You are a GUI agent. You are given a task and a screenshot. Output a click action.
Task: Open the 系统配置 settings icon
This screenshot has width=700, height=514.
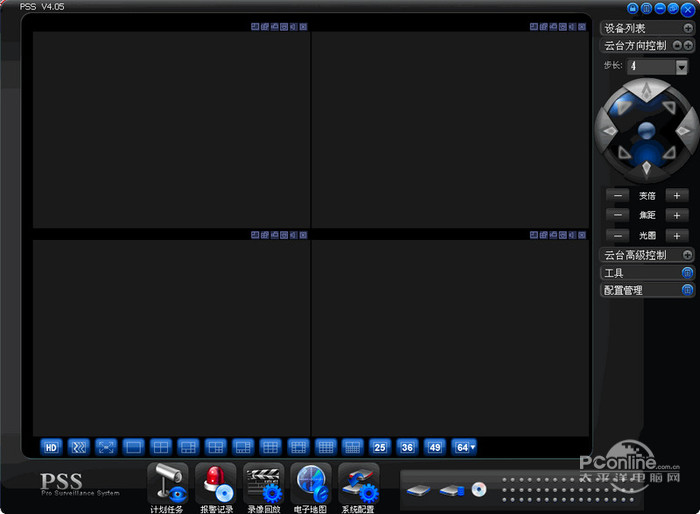pos(358,484)
